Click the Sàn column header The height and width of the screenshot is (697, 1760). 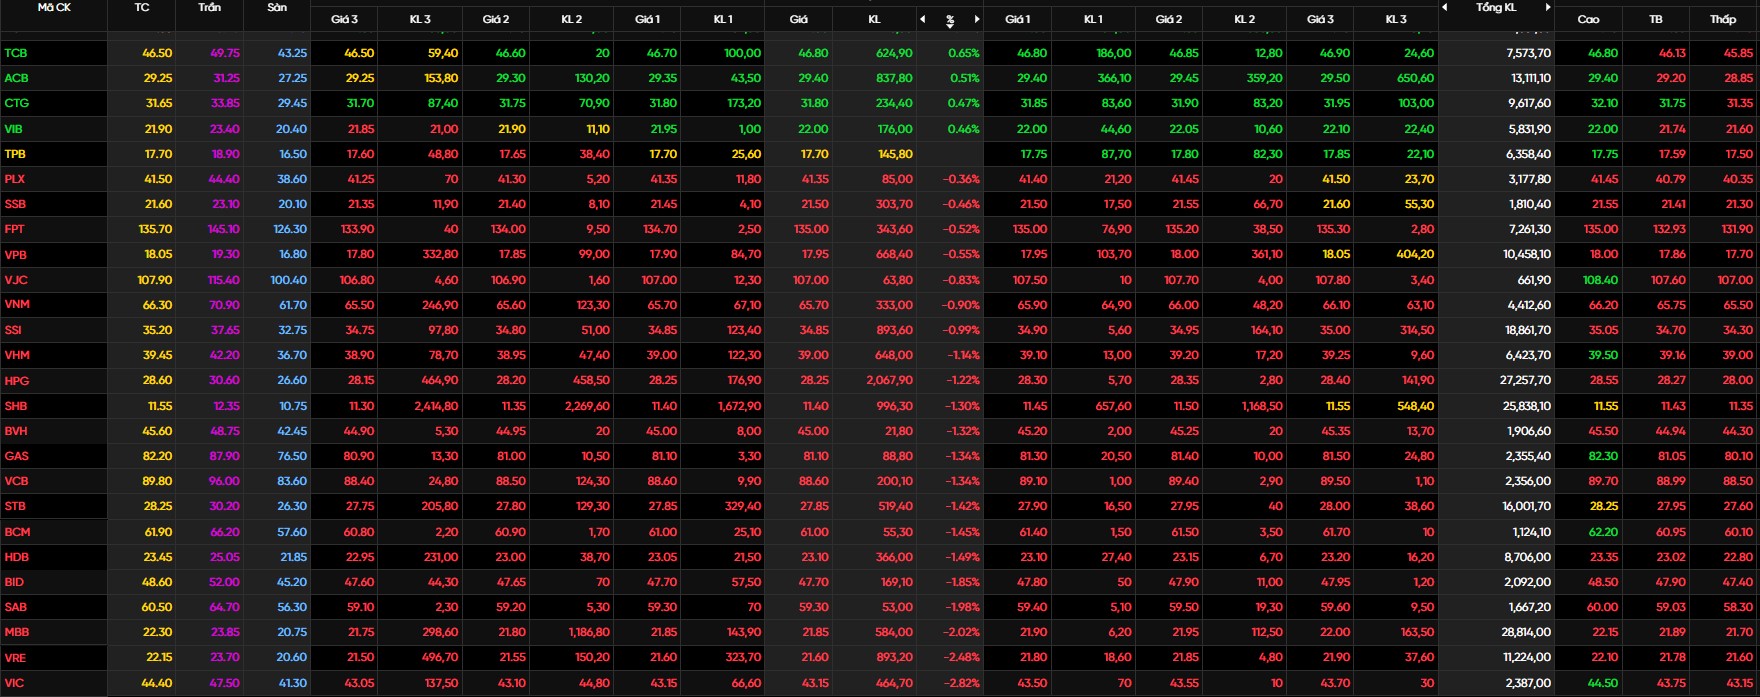tap(277, 7)
